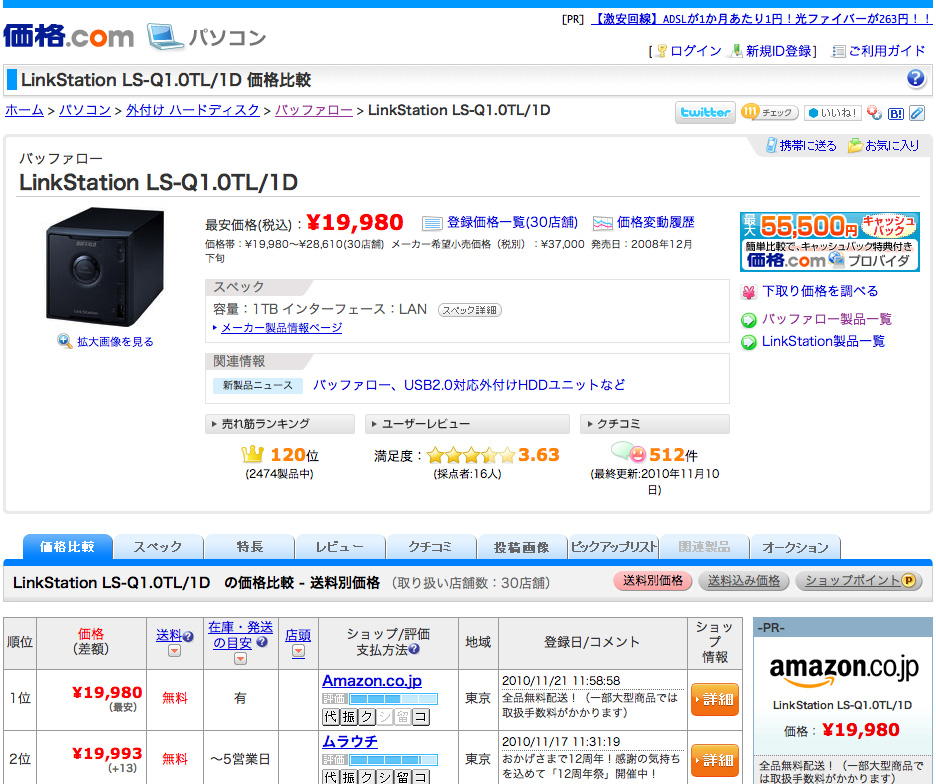This screenshot has height=784, width=936.
Task: Click the list icon beside 登録価格一覧
Action: (432, 223)
